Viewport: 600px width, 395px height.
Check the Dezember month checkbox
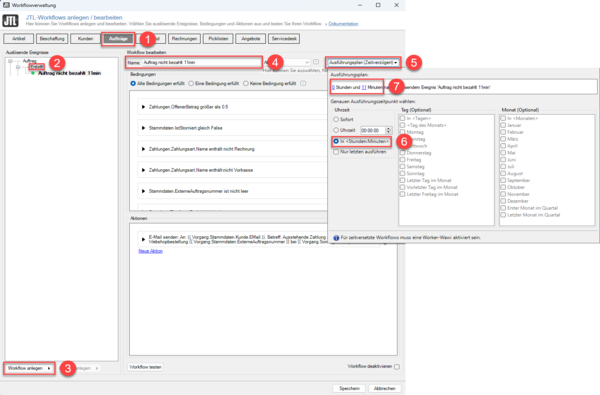click(503, 201)
